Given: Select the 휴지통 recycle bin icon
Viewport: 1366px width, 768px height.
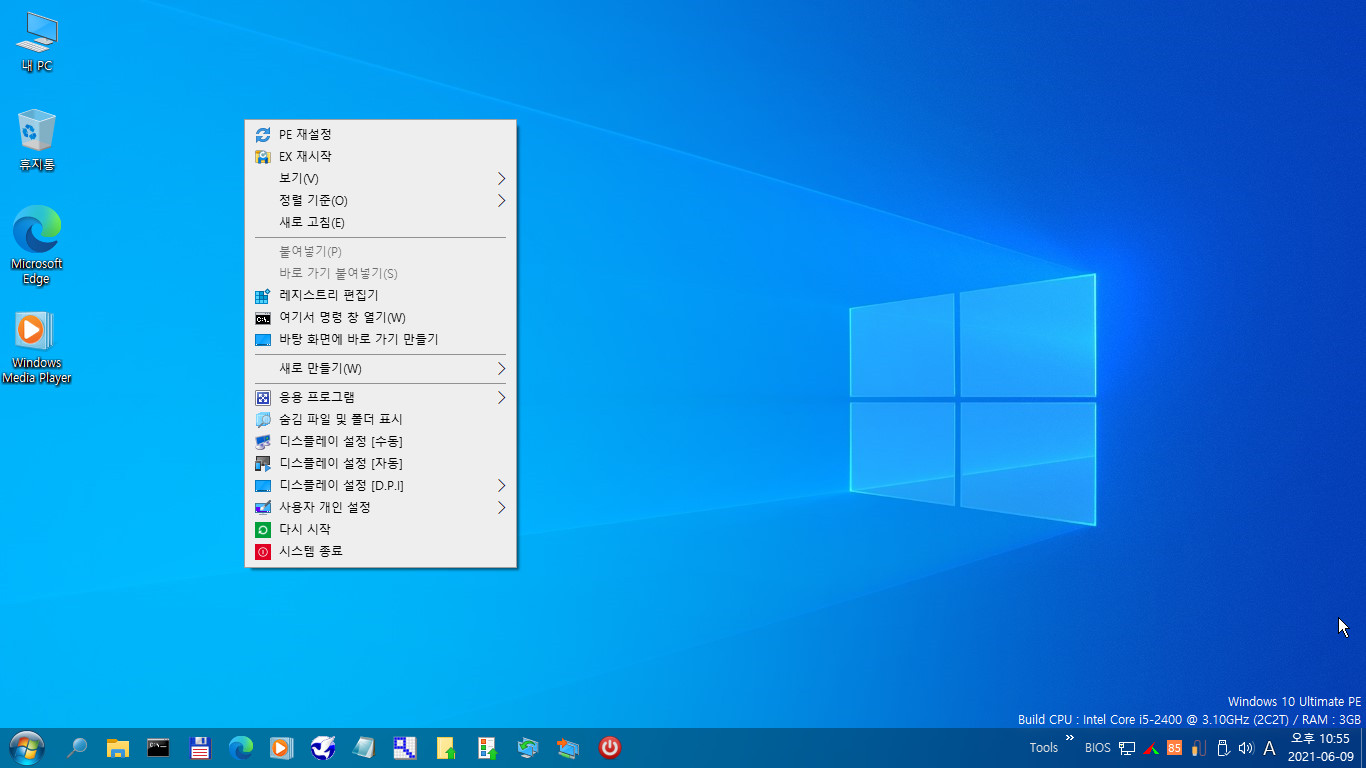Looking at the screenshot, I should [x=36, y=140].
